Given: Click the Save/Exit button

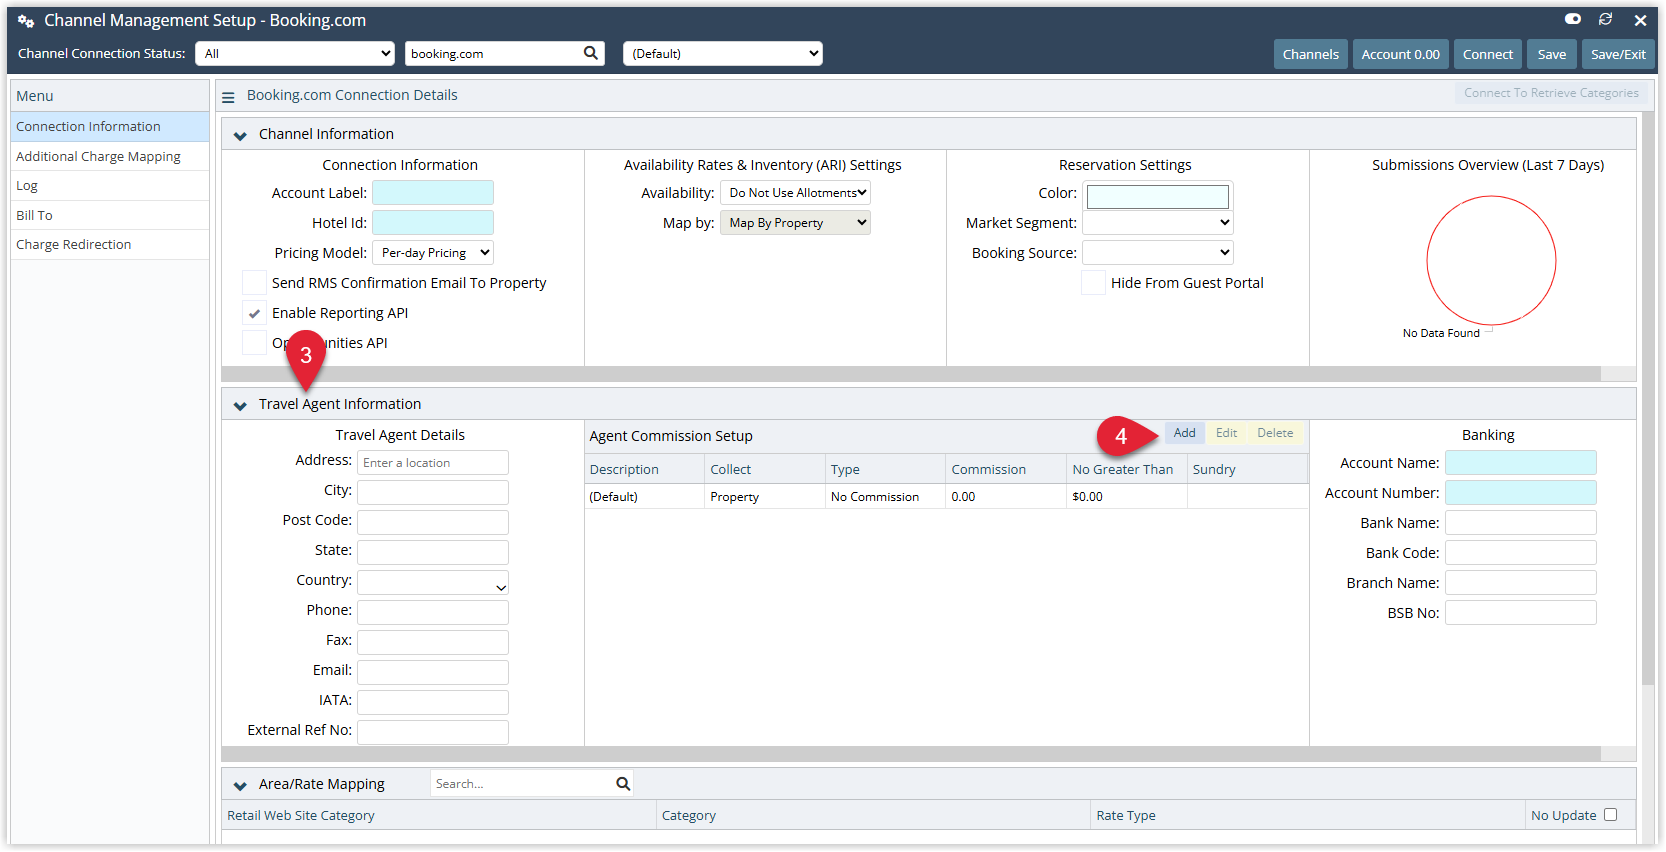Looking at the screenshot, I should 1618,54.
